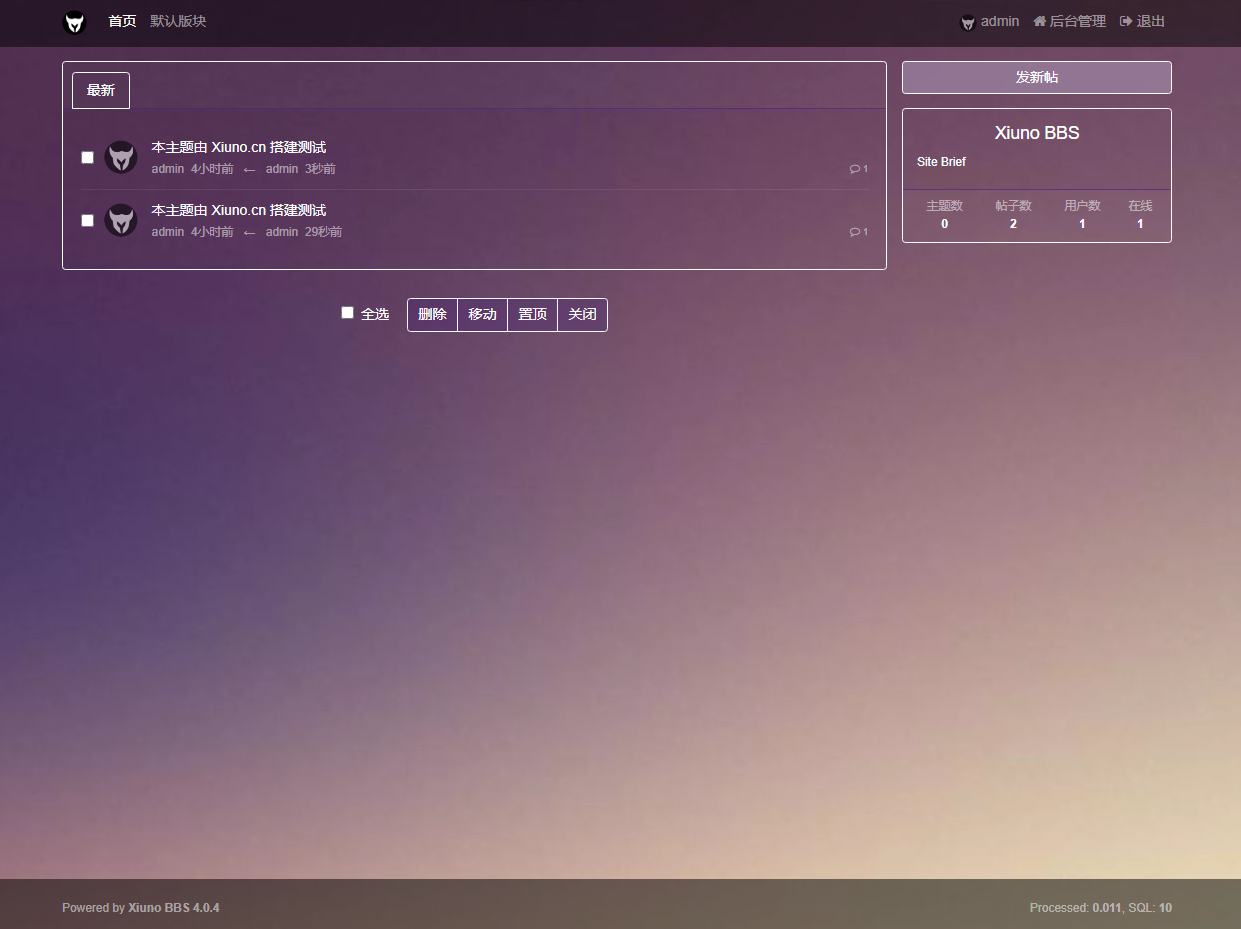The image size is (1241, 929).
Task: Click the 发新帖 new post button
Action: [1037, 77]
